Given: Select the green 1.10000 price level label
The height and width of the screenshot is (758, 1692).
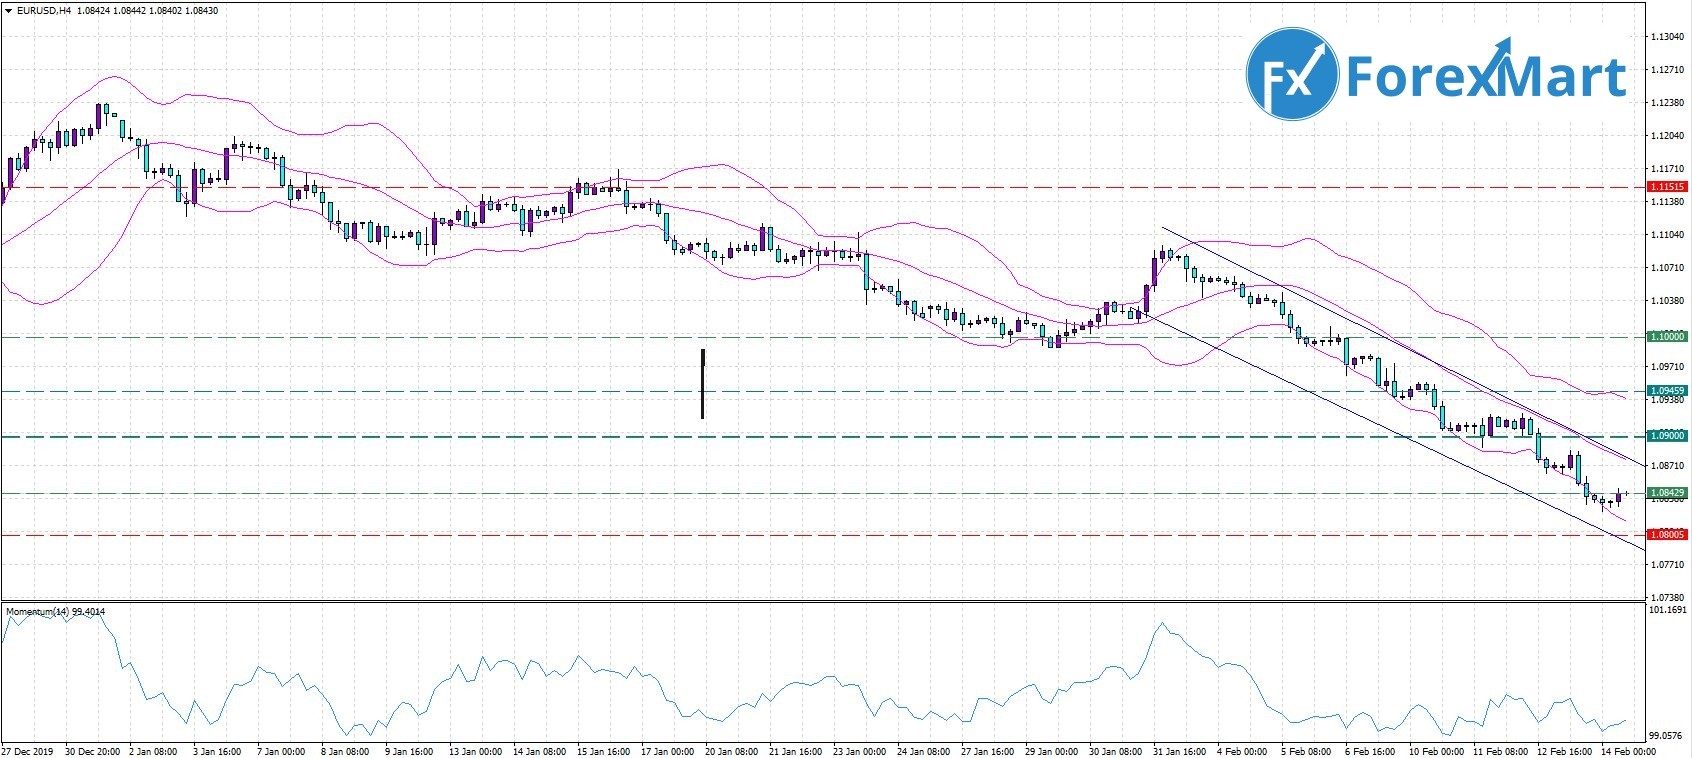Looking at the screenshot, I should [1667, 337].
